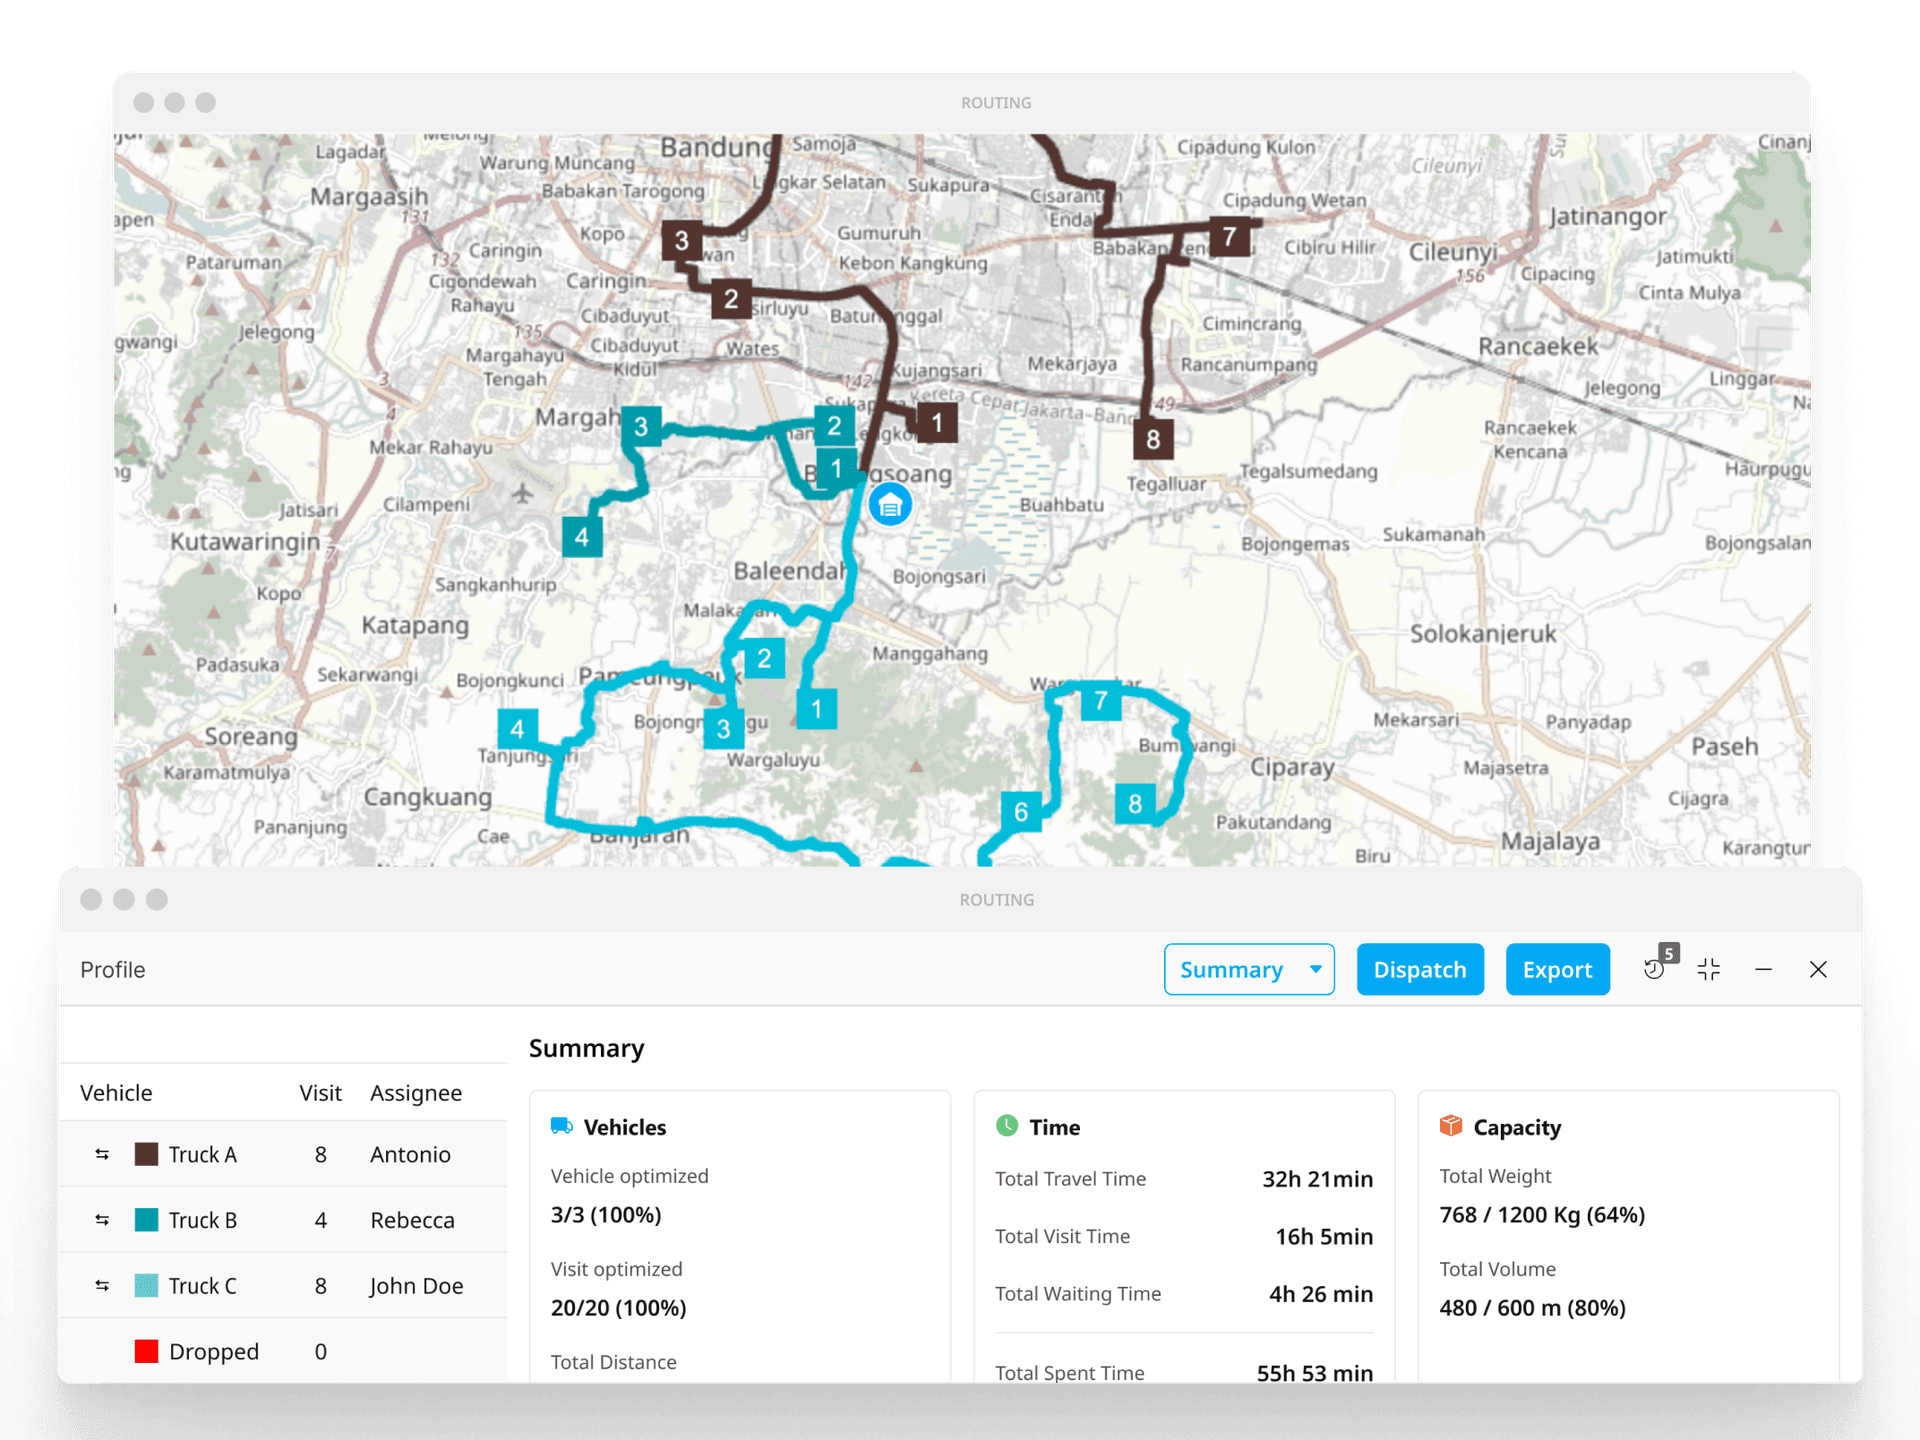The height and width of the screenshot is (1440, 1920).
Task: Click swap arrows icon beside Truck A
Action: 102,1154
